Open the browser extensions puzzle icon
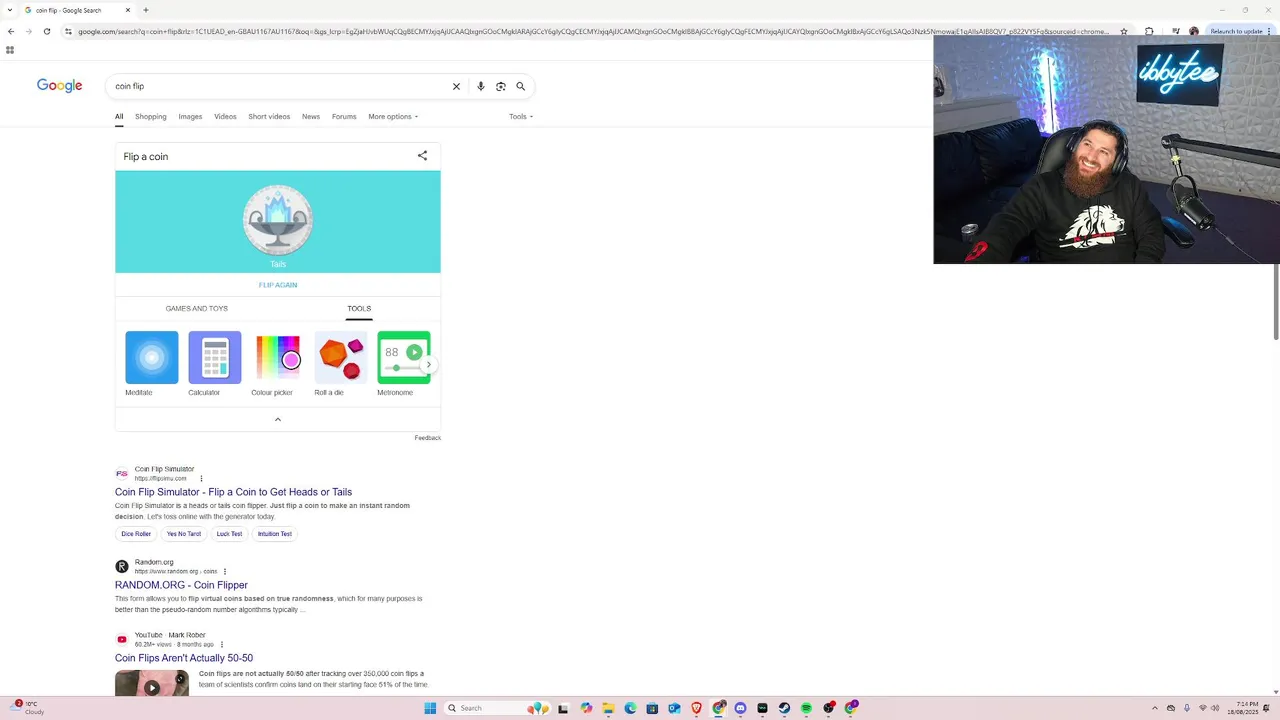 tap(1149, 31)
